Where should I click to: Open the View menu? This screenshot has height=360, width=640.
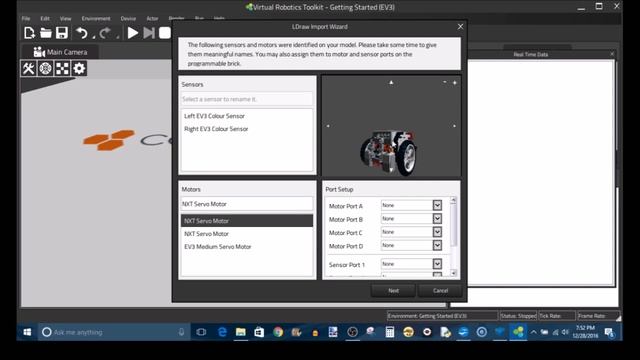[x=65, y=18]
